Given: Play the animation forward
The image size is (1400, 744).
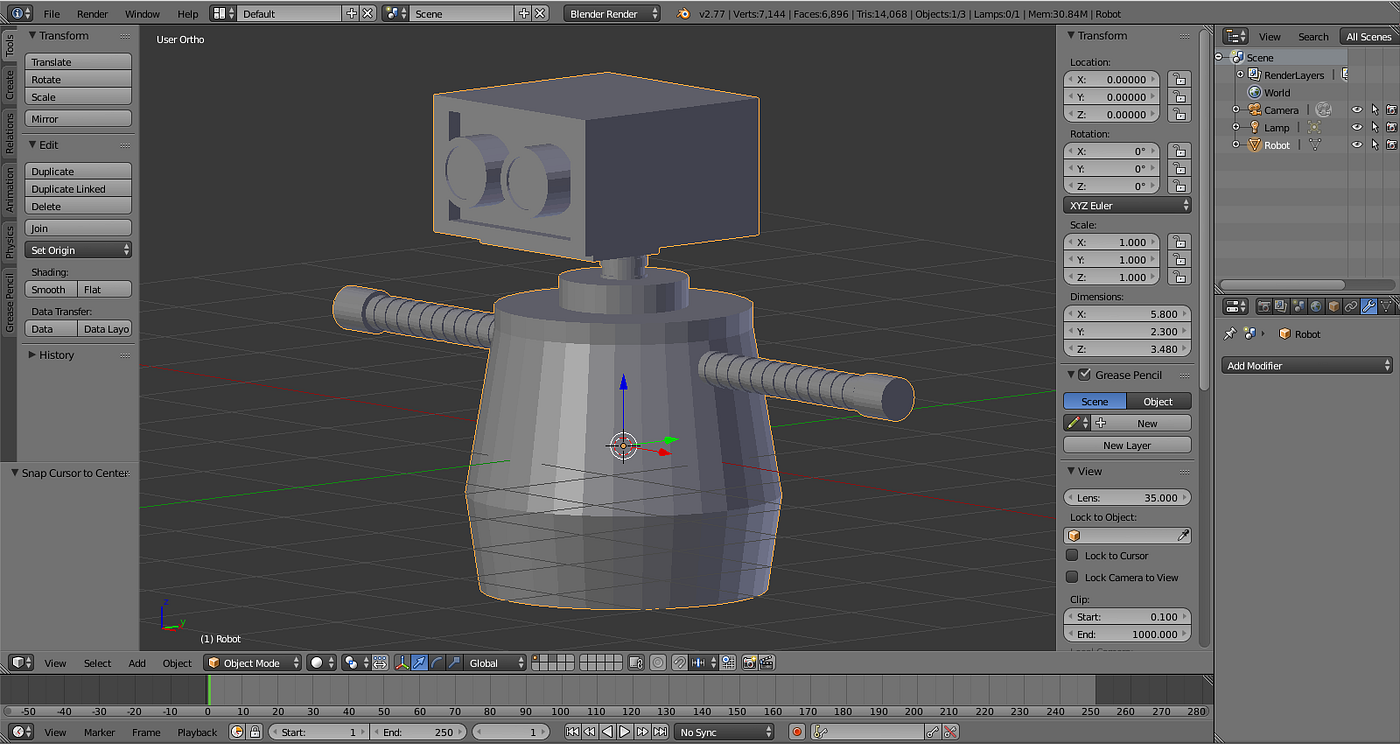Looking at the screenshot, I should [624, 732].
